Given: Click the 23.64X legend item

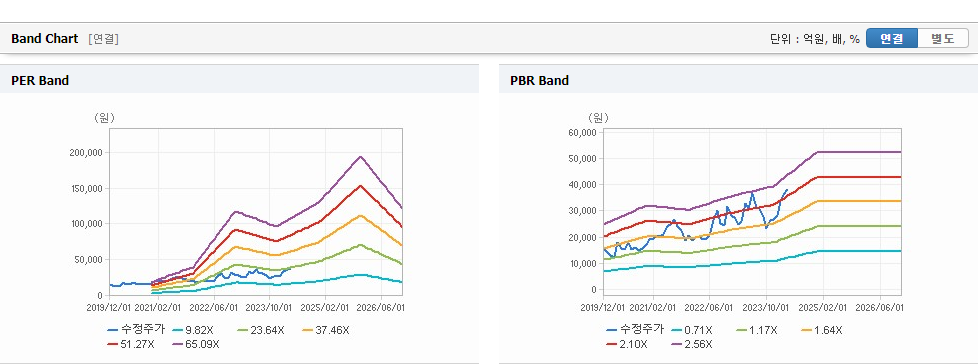Looking at the screenshot, I should point(260,330).
